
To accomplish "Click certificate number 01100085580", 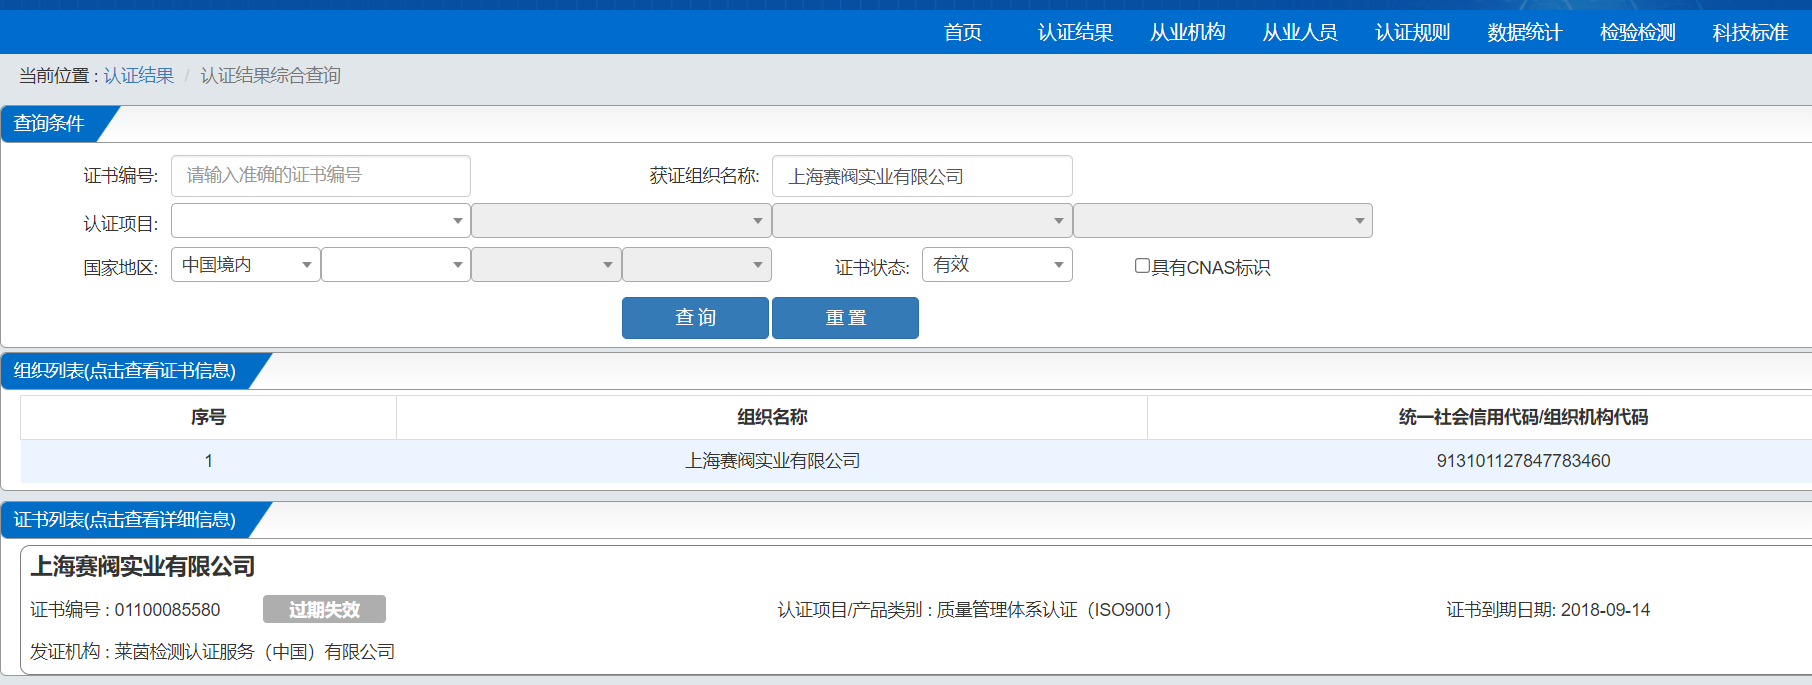I will pos(167,610).
